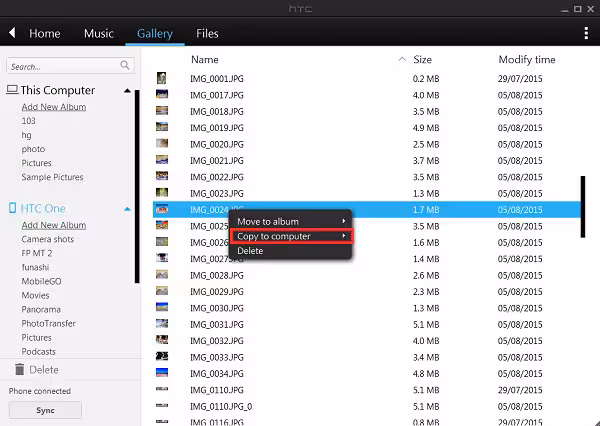
Task: Open the Podcasts album
Action: pos(38,351)
